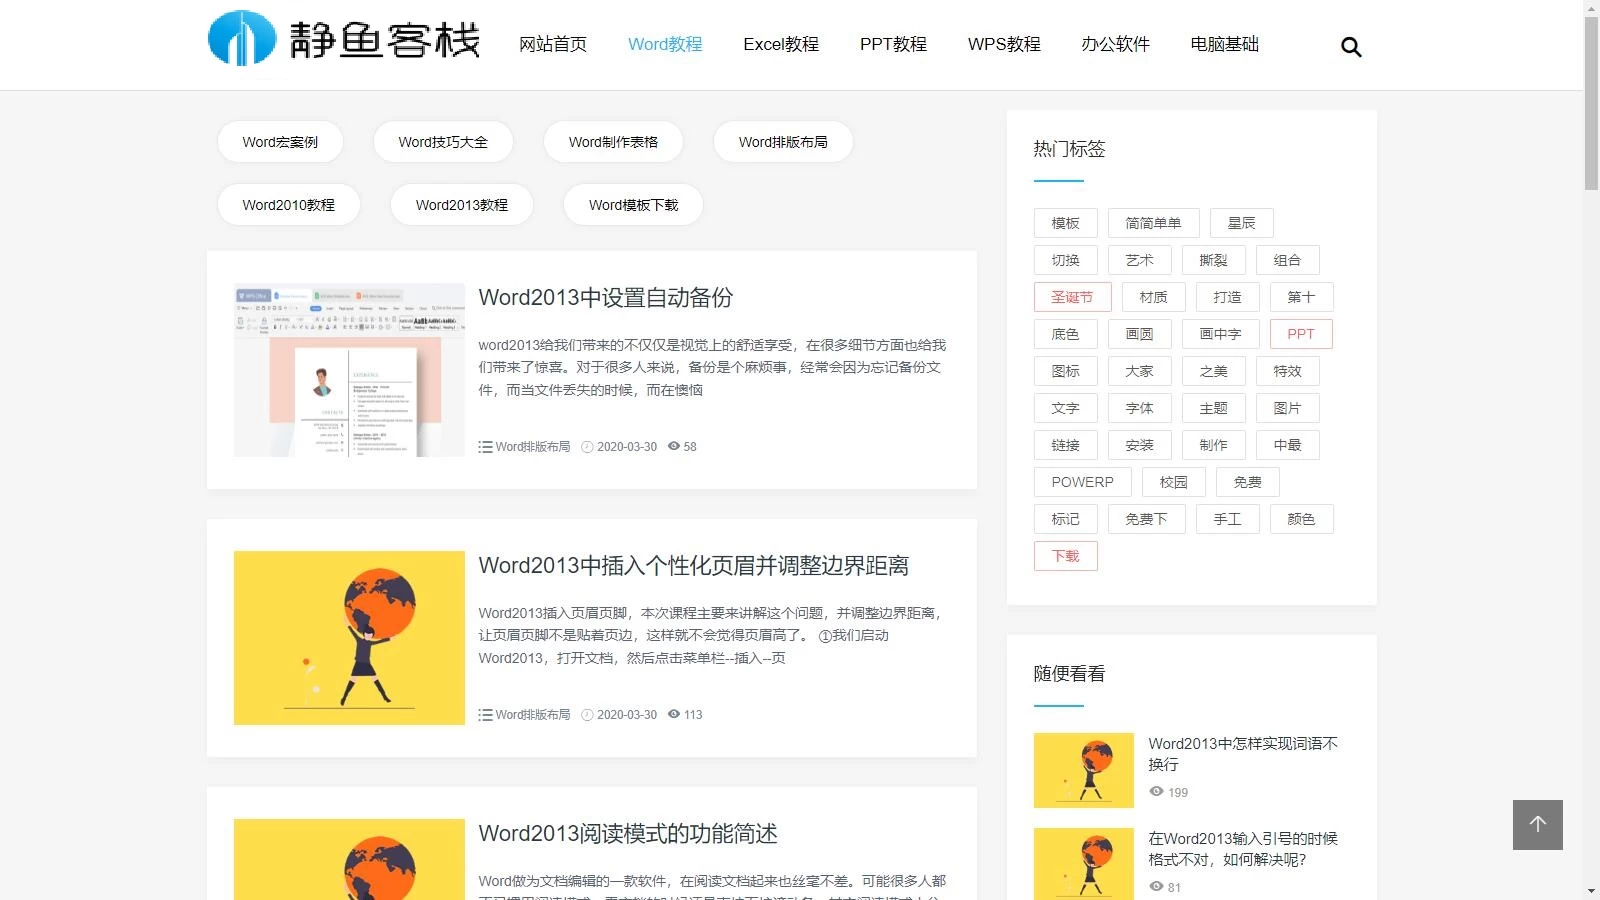
Task: Open the Excel教程 navigation menu
Action: point(780,44)
